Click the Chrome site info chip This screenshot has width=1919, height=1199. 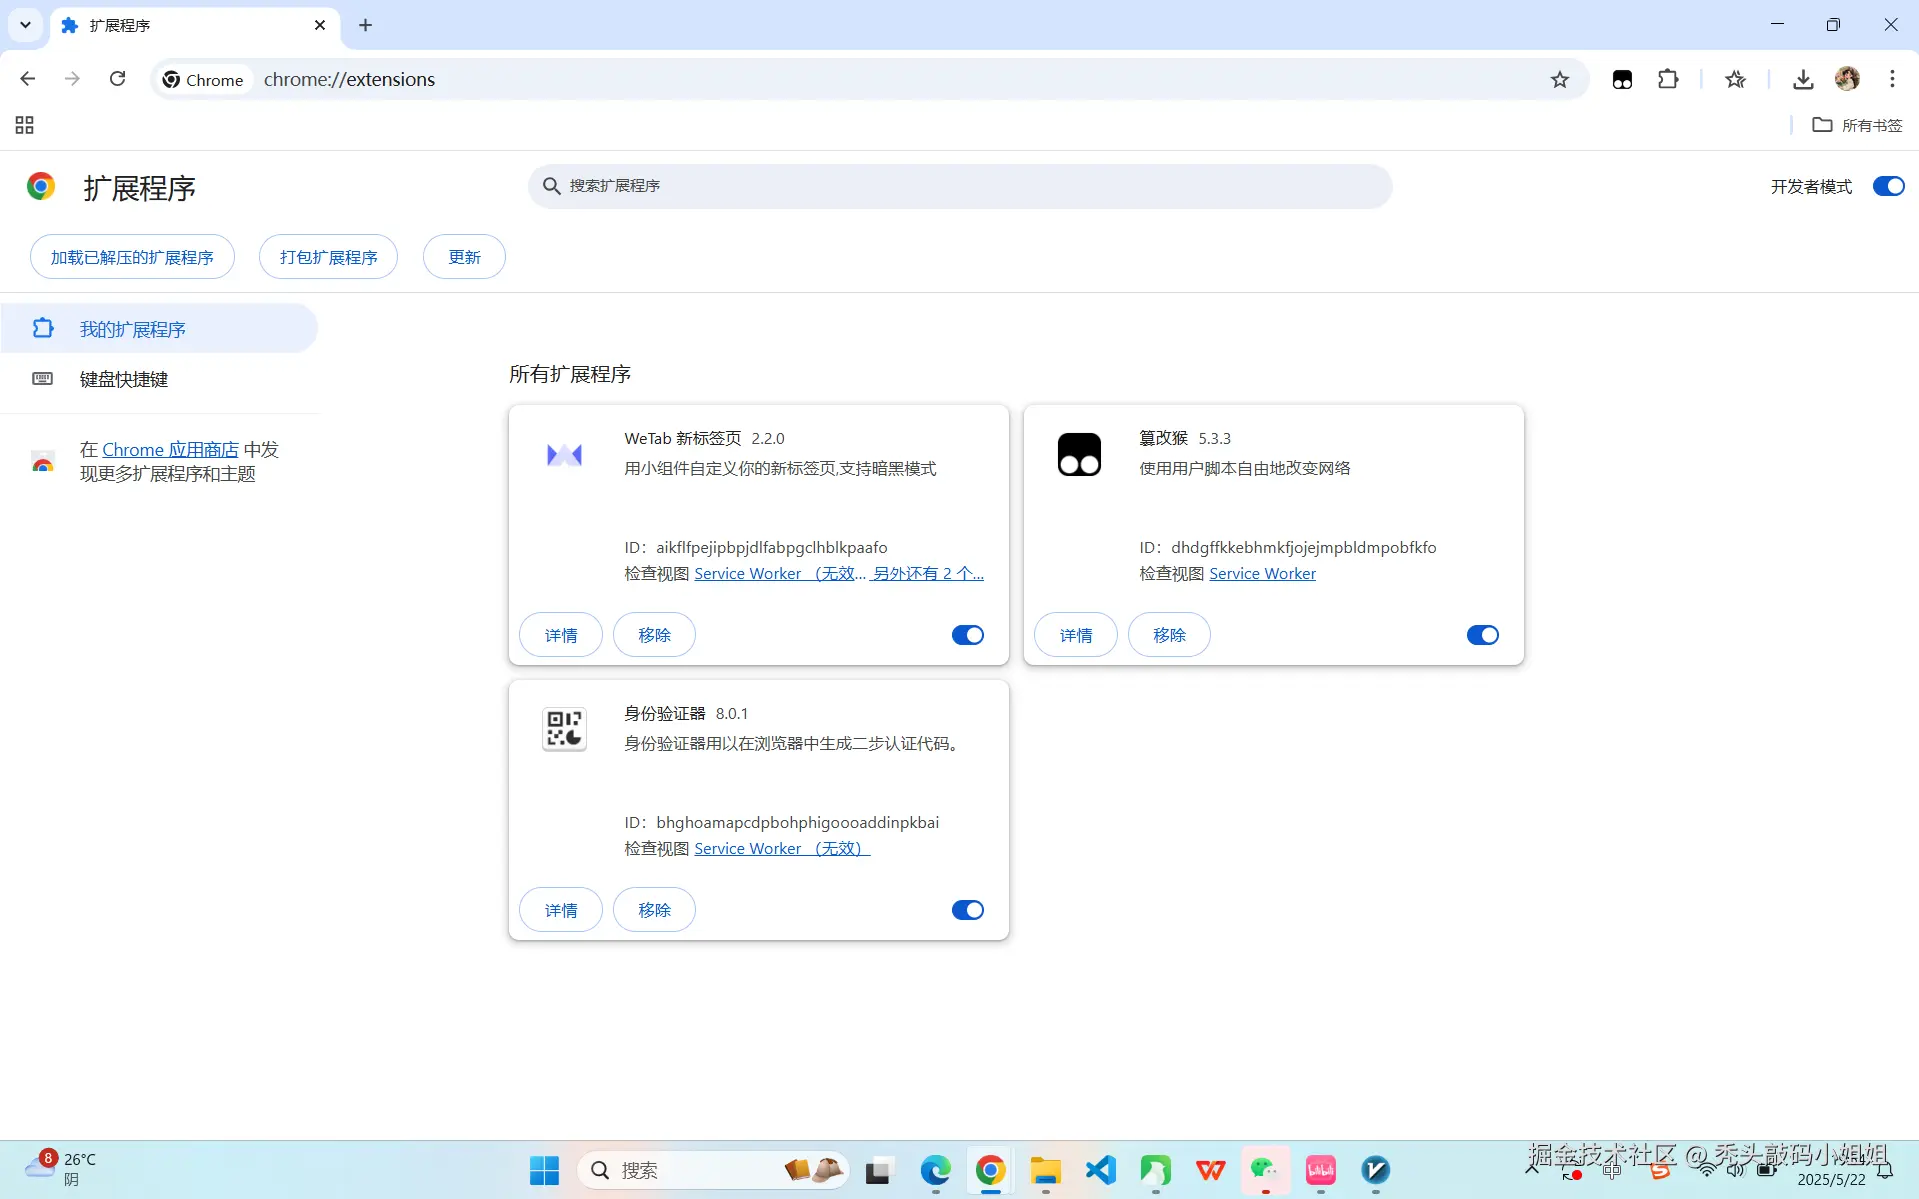pos(203,79)
